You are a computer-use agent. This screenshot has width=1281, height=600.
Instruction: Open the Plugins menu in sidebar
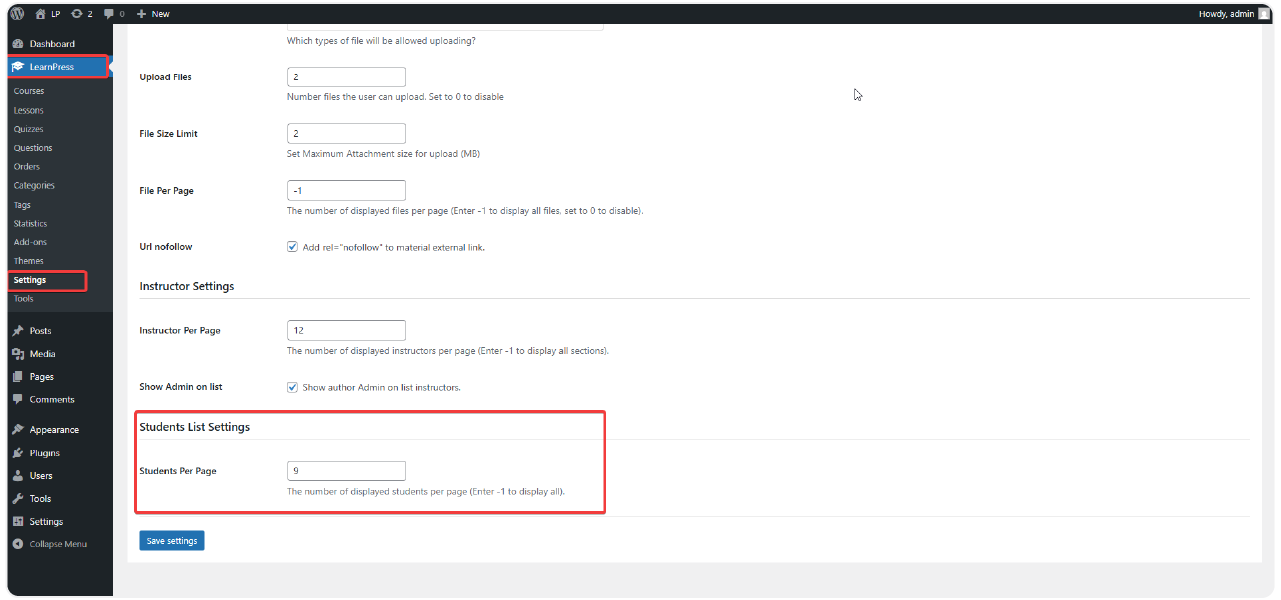[44, 453]
